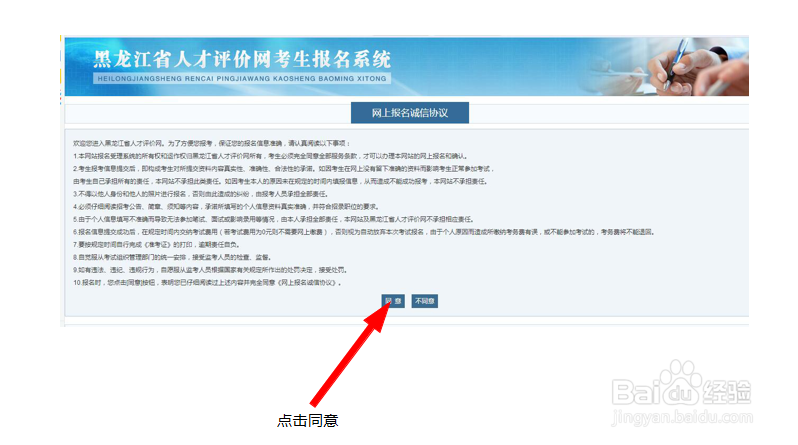Select clause 10 beginning 报名时,您点击[同意]按钮
This screenshot has width=798, height=445.
(207, 283)
